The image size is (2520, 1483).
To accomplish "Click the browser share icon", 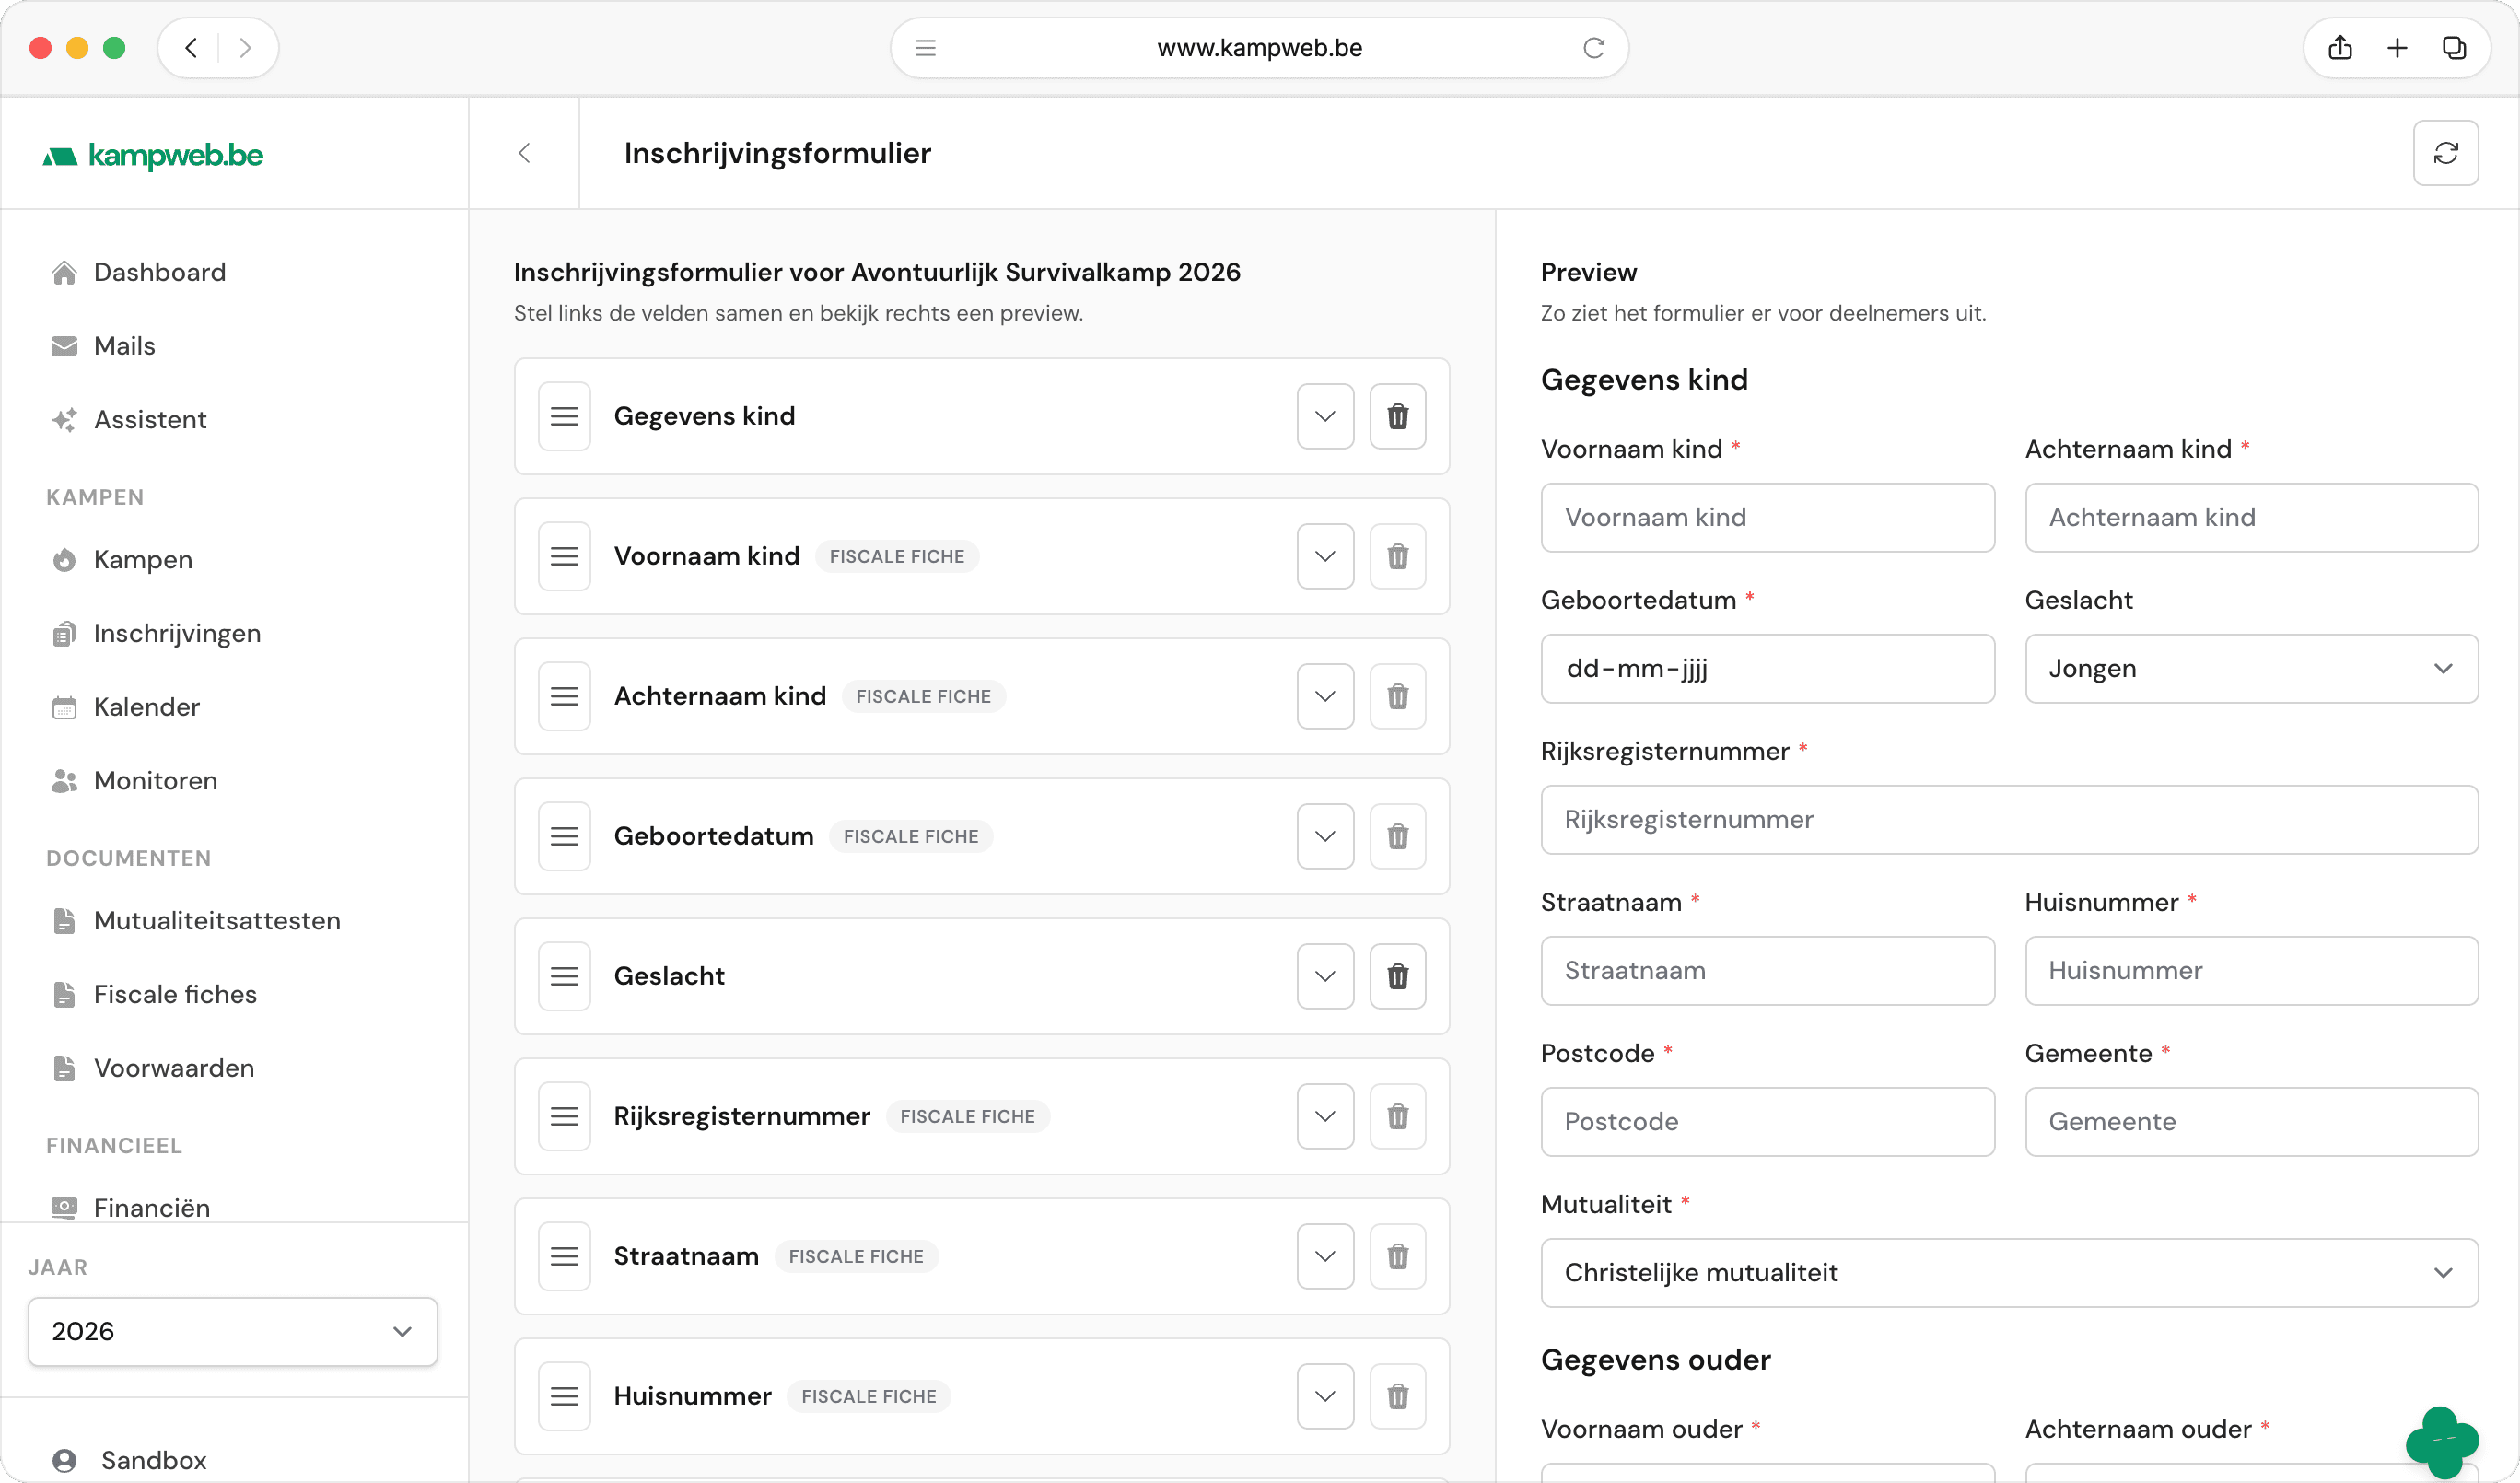I will coord(2340,48).
